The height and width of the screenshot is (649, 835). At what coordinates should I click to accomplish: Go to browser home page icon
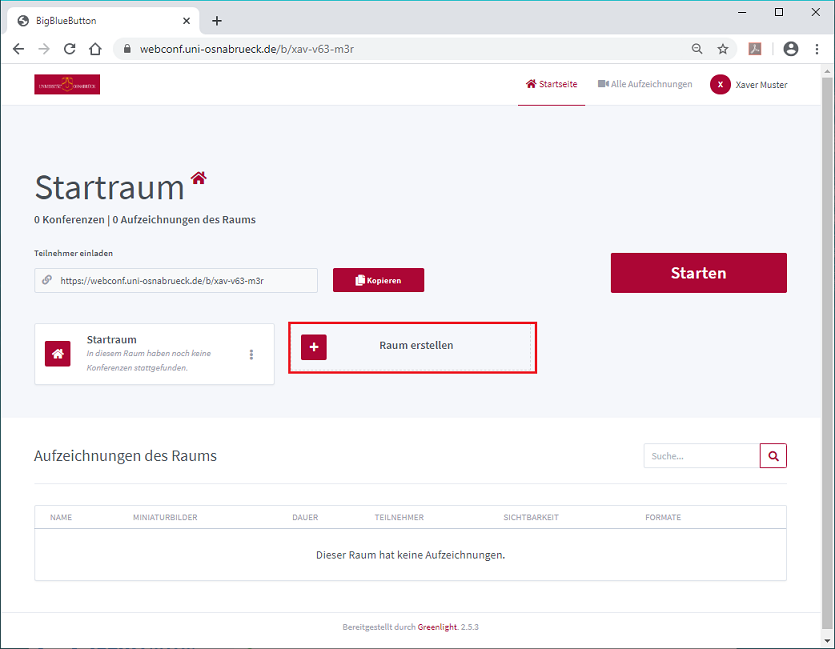[95, 49]
